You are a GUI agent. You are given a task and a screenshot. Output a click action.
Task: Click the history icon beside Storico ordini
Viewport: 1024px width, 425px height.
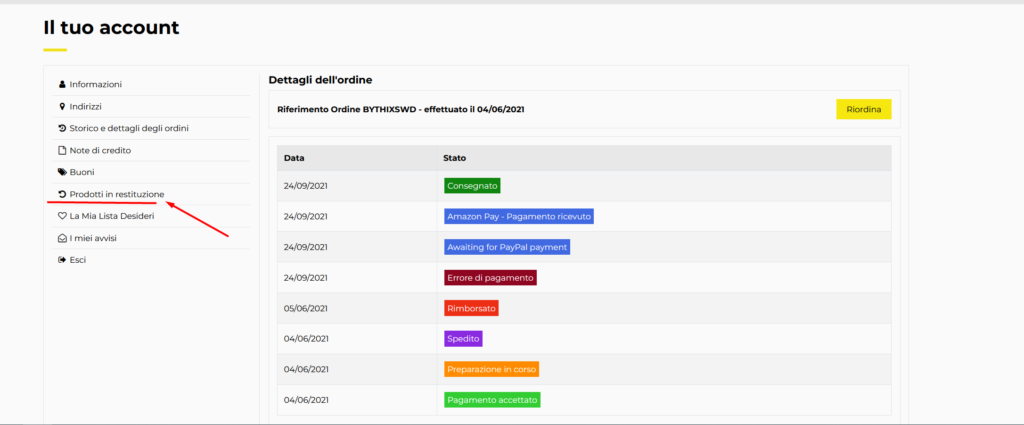pos(62,129)
